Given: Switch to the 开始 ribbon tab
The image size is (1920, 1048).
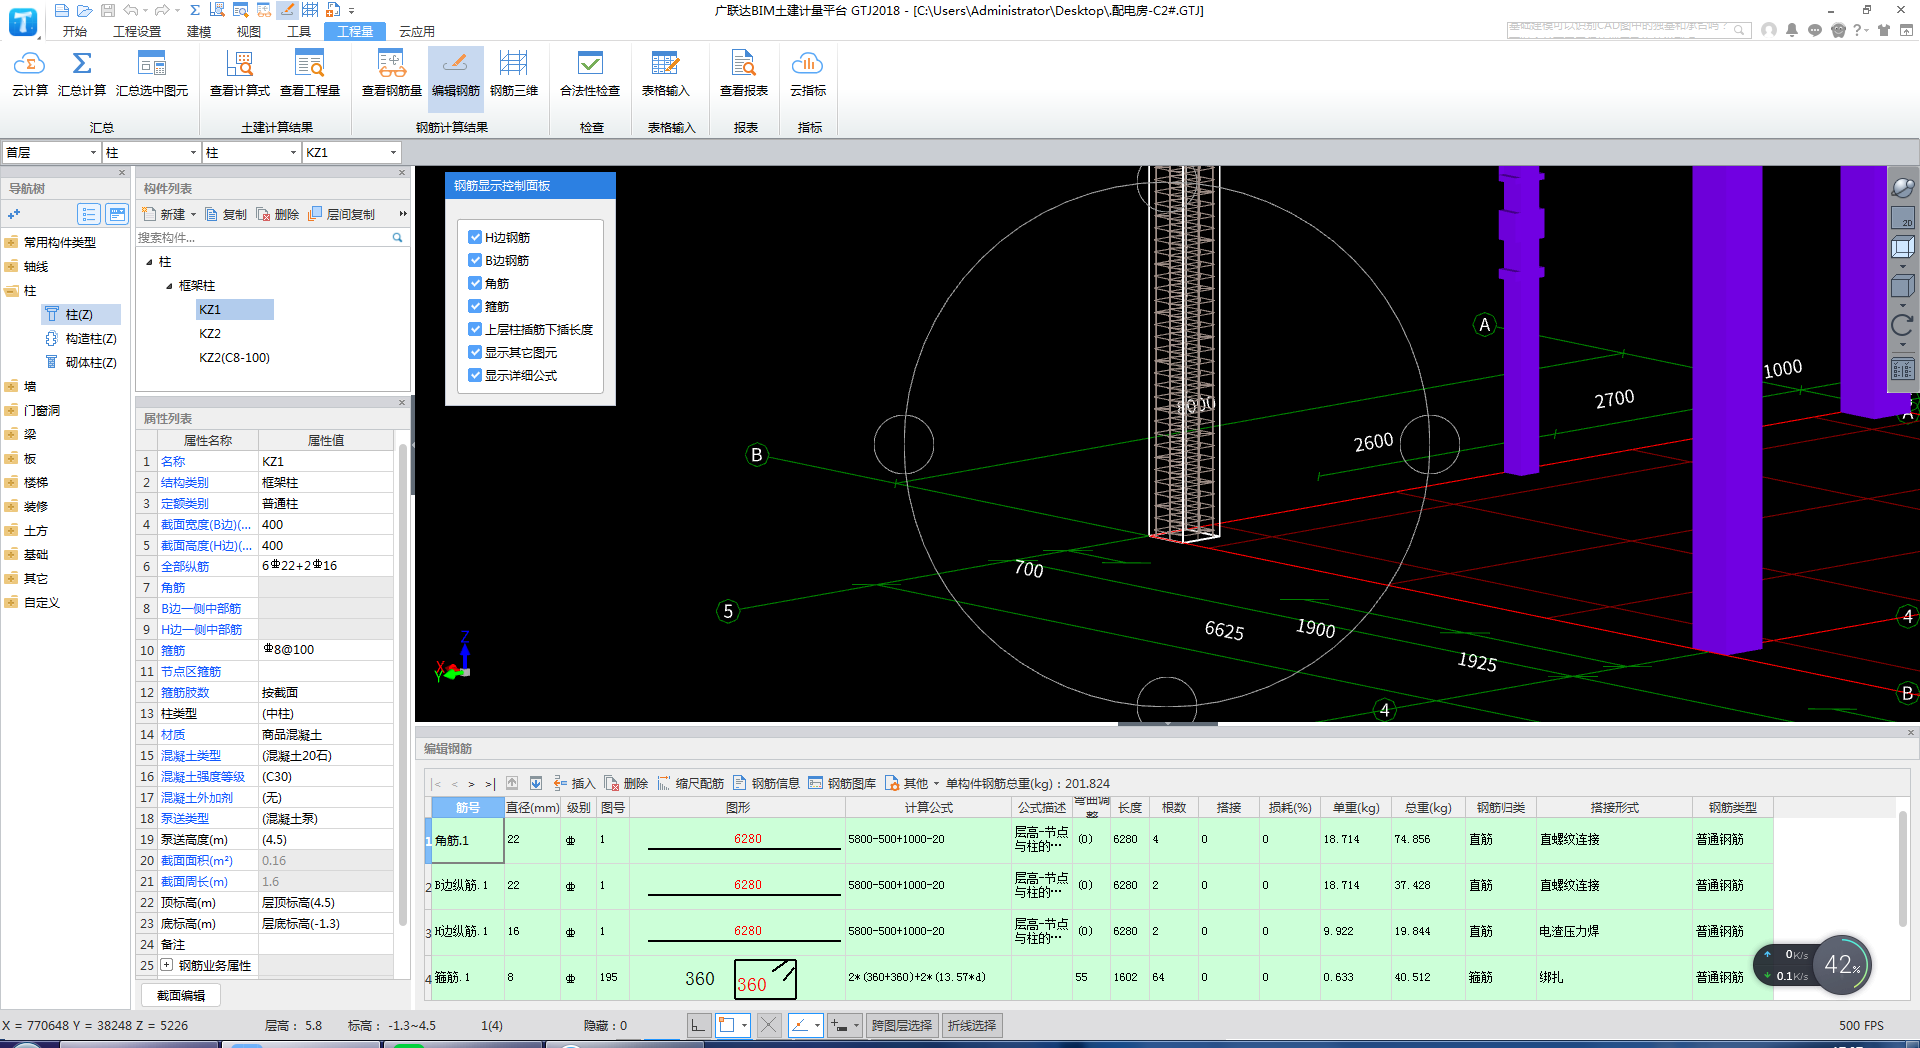Looking at the screenshot, I should pyautogui.click(x=74, y=31).
